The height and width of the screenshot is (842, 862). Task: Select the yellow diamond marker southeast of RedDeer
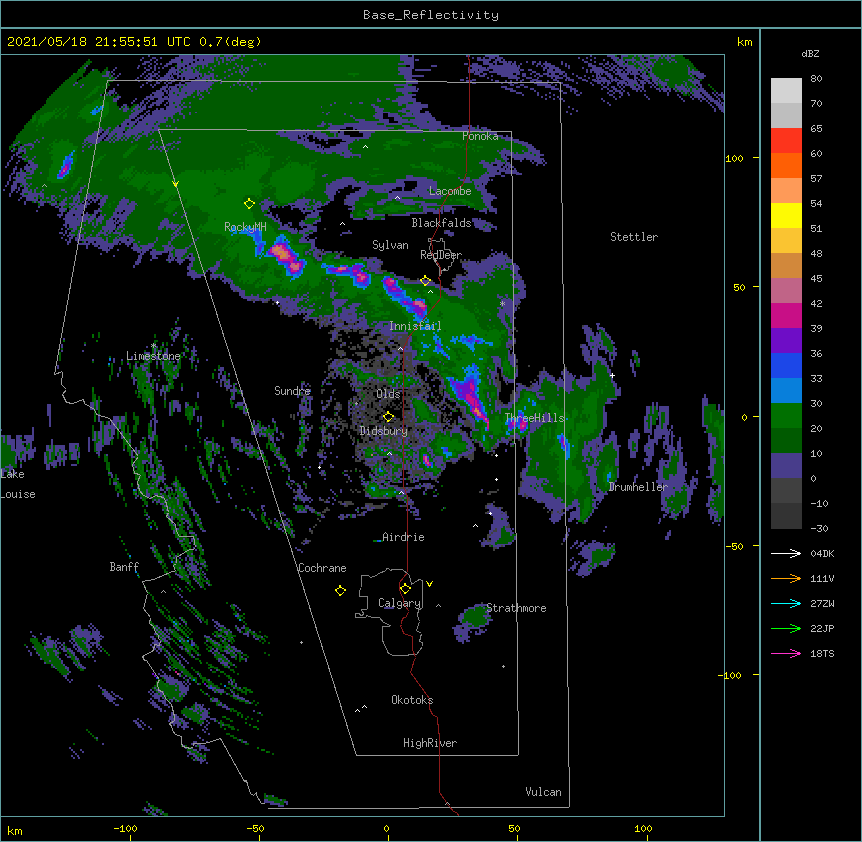425,281
